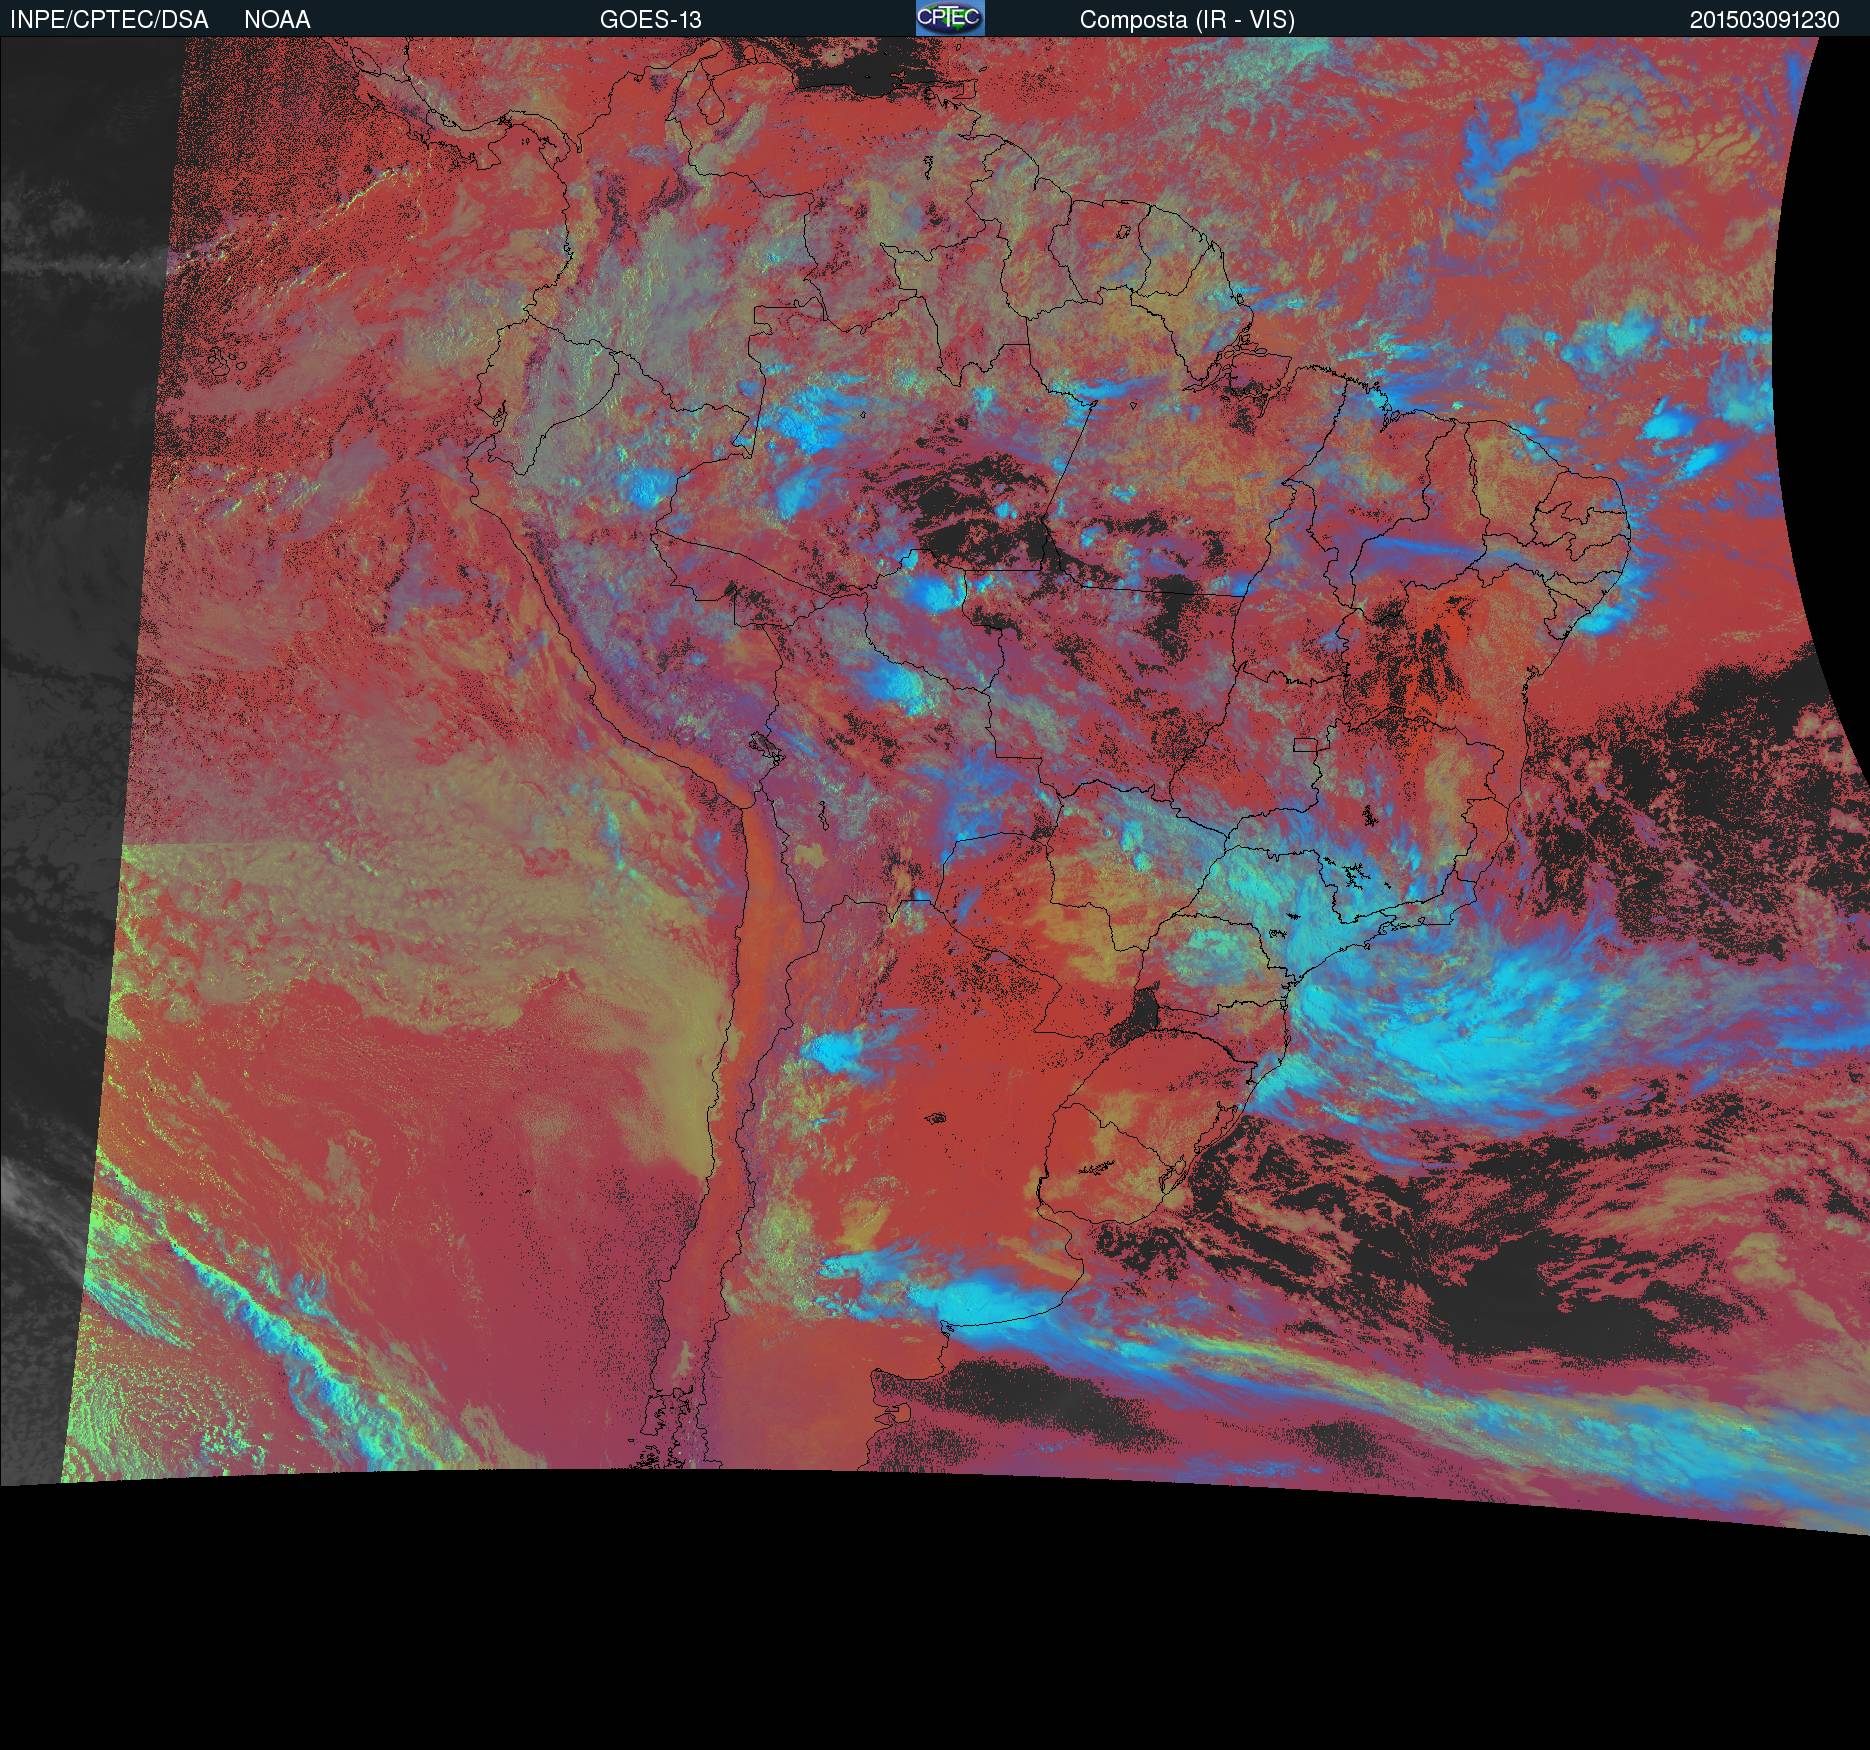The height and width of the screenshot is (1750, 1870).
Task: Click the small rectangular Distrito Federal outline
Action: [x=1305, y=744]
